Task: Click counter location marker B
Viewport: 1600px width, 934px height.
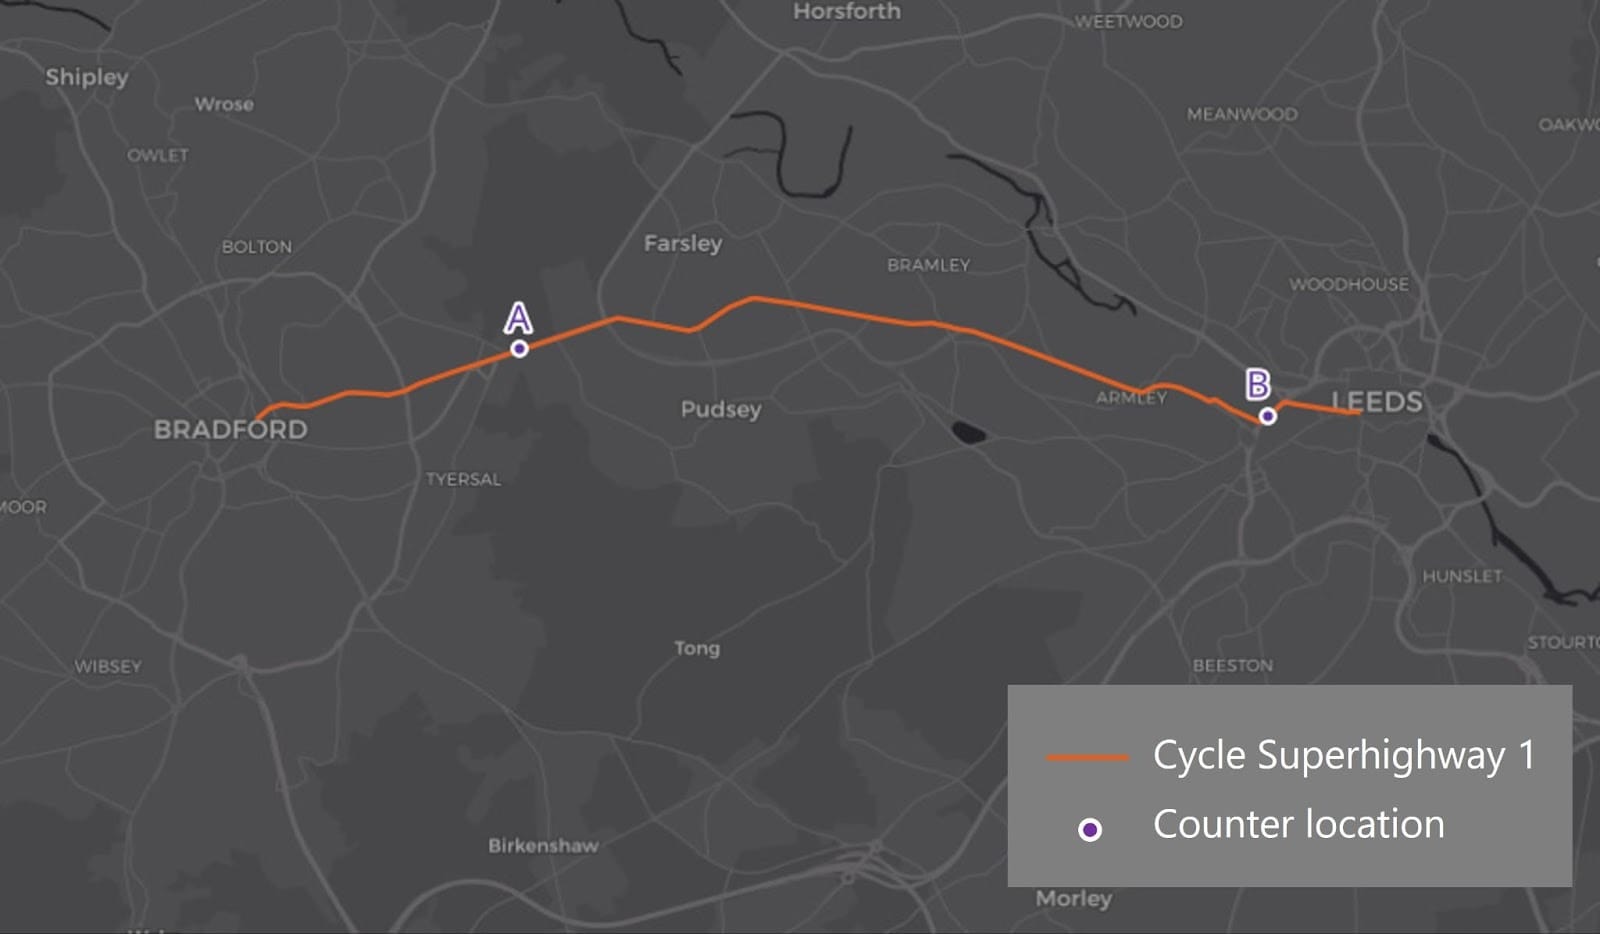Action: [1267, 416]
